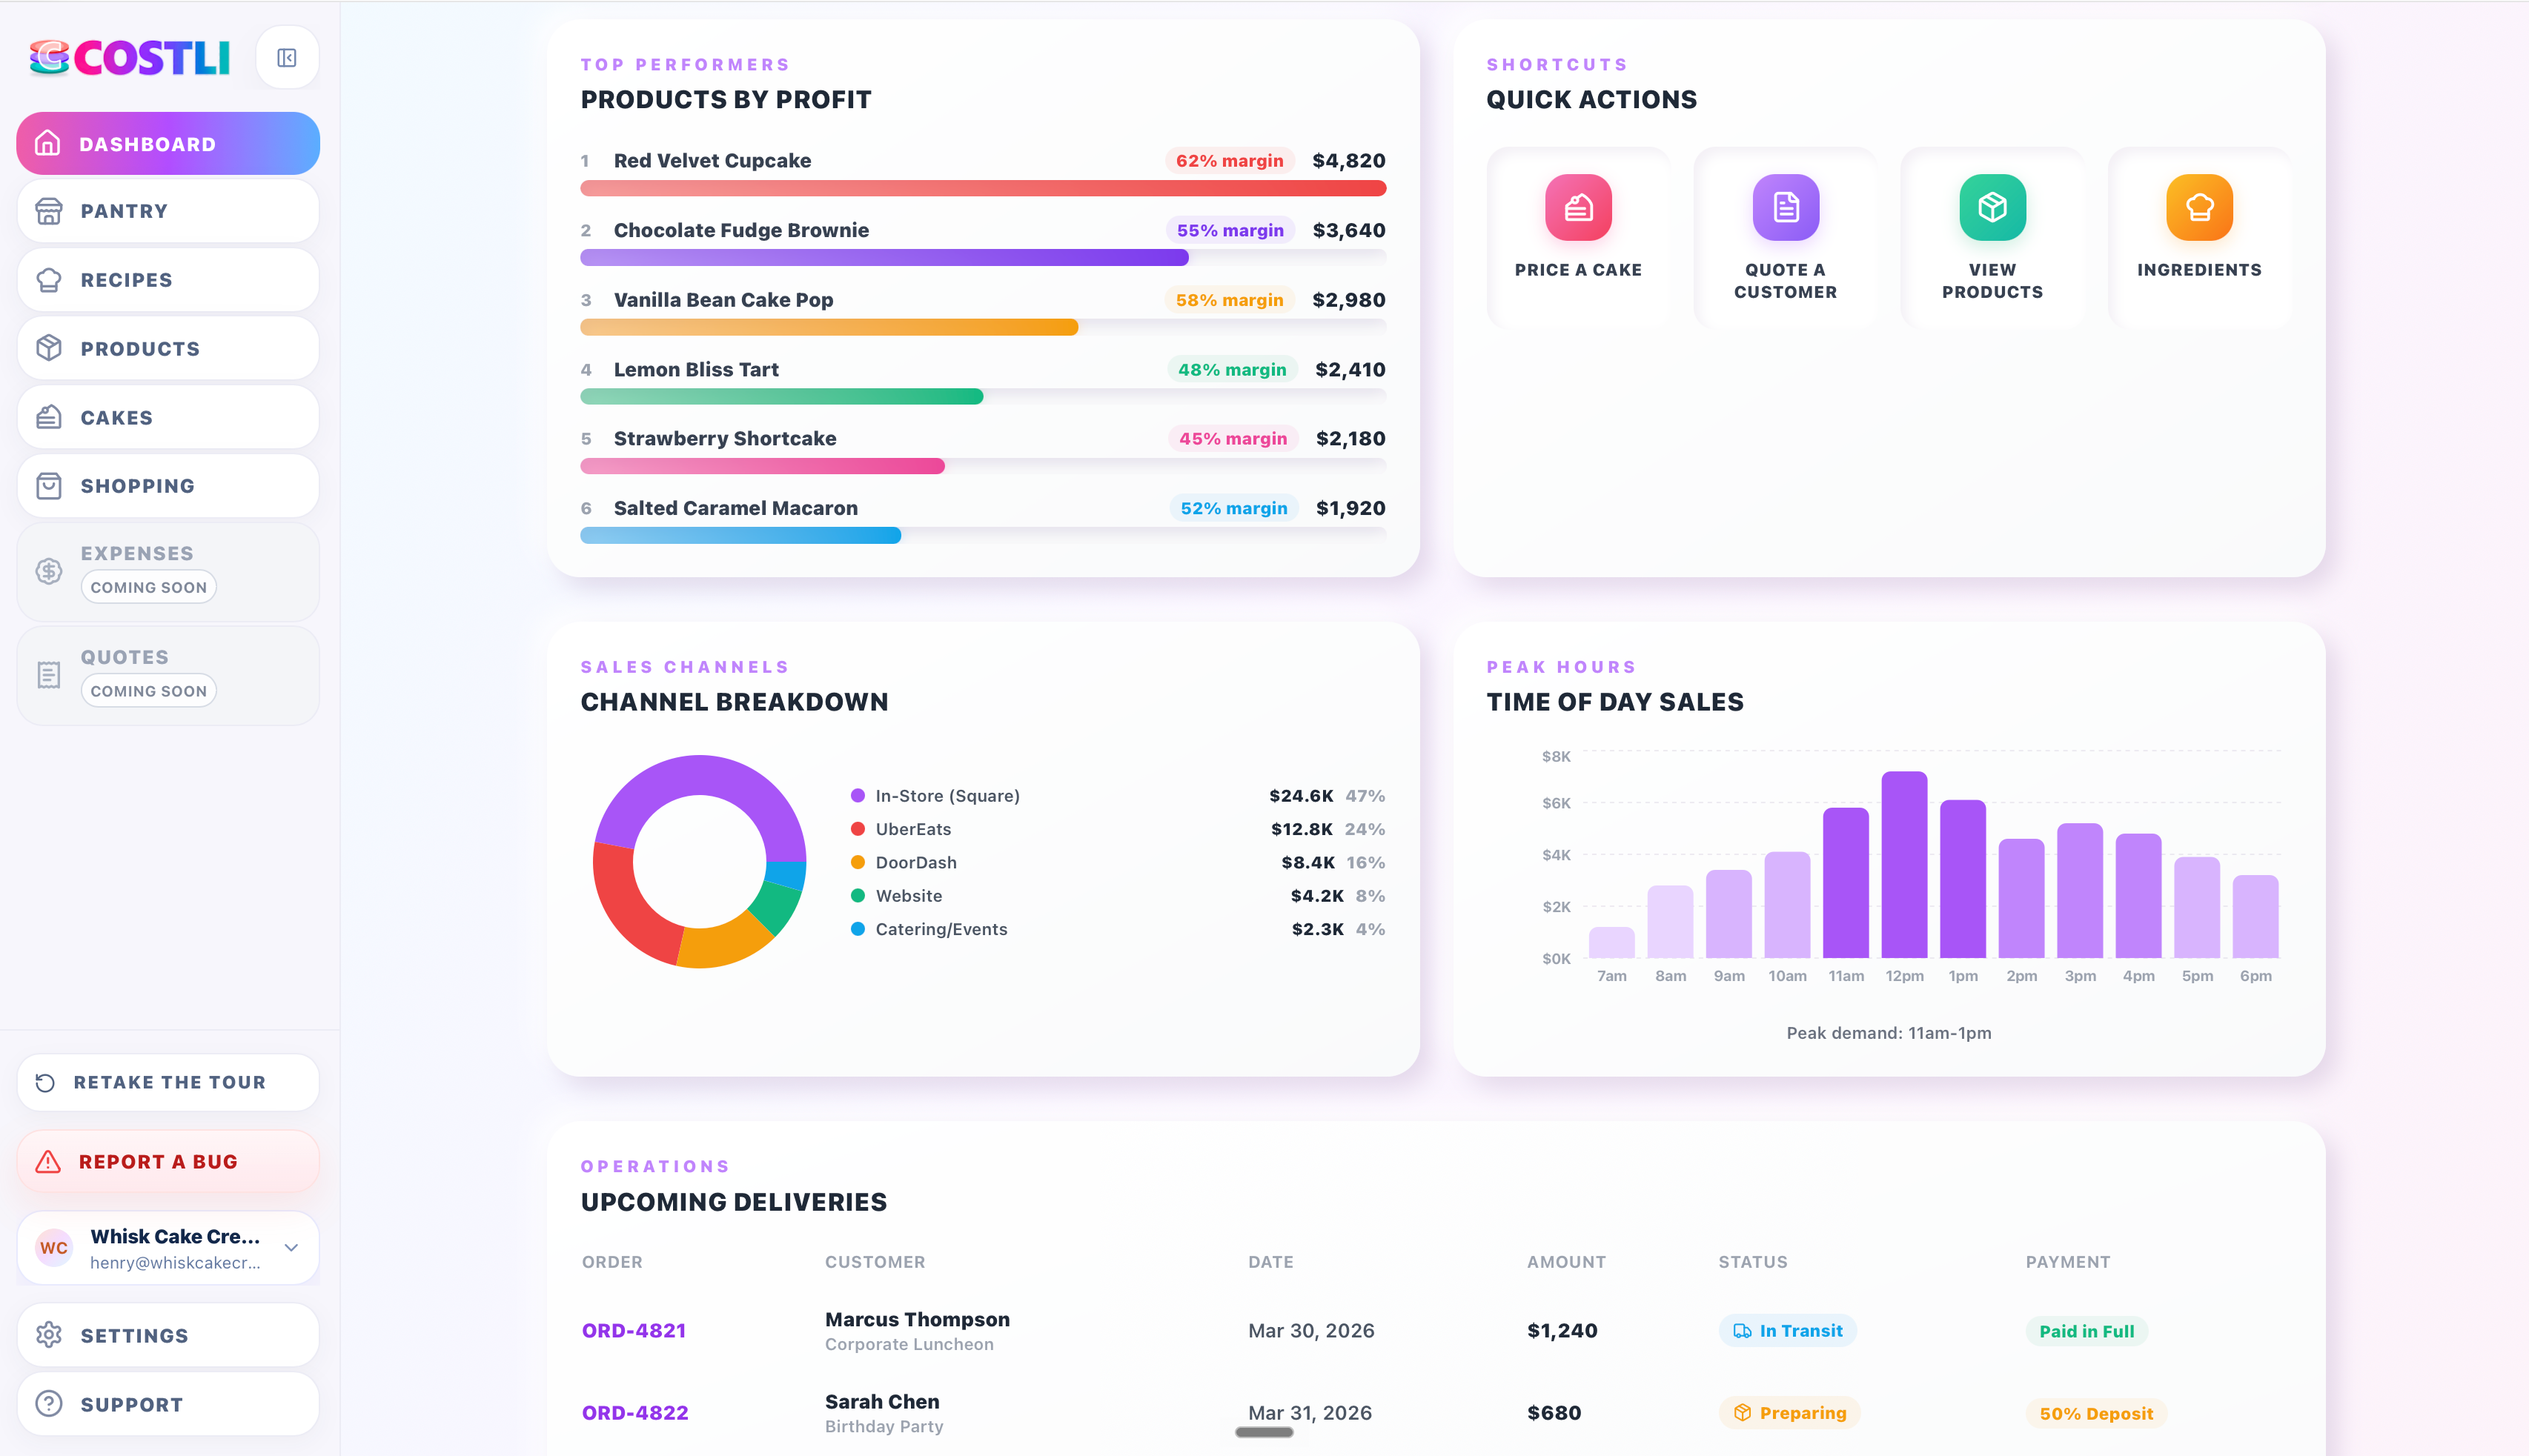Screen dimensions: 2529x1456
Task: Click the orange Ingredients icon
Action: click(2199, 207)
